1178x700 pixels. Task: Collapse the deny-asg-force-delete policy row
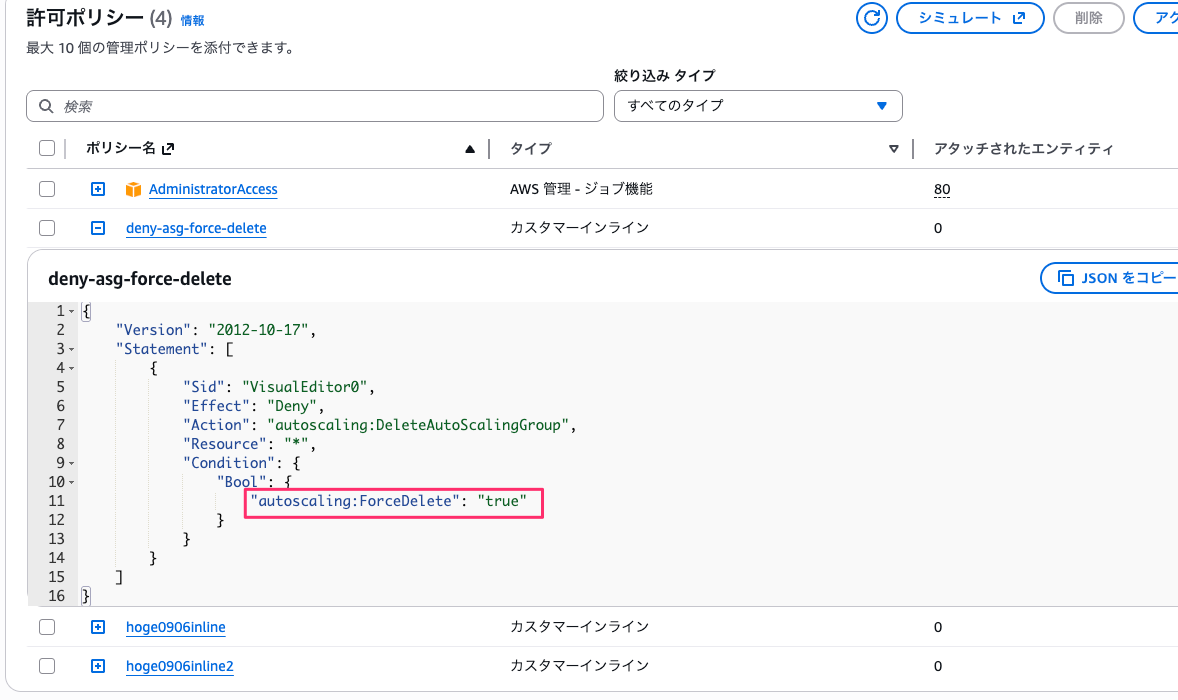pyautogui.click(x=98, y=228)
